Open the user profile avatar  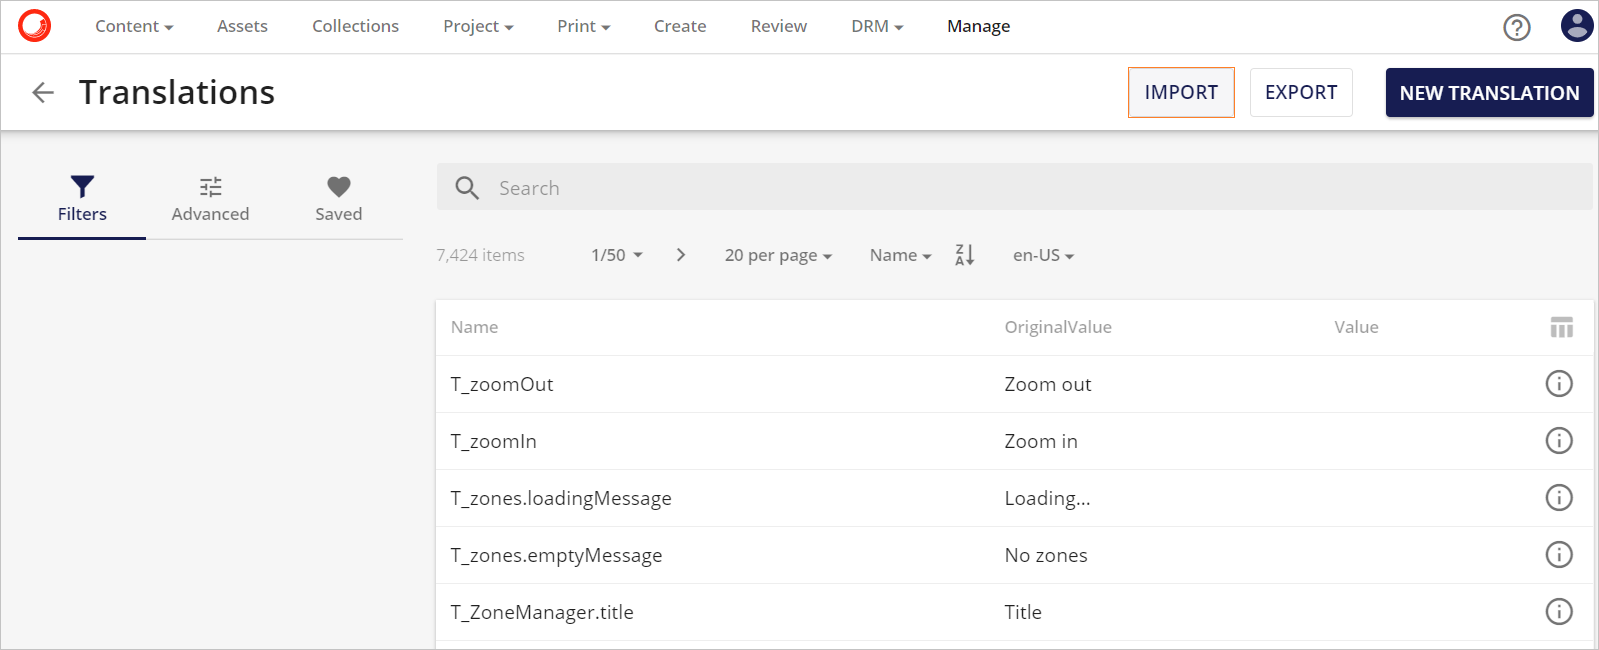(1577, 25)
